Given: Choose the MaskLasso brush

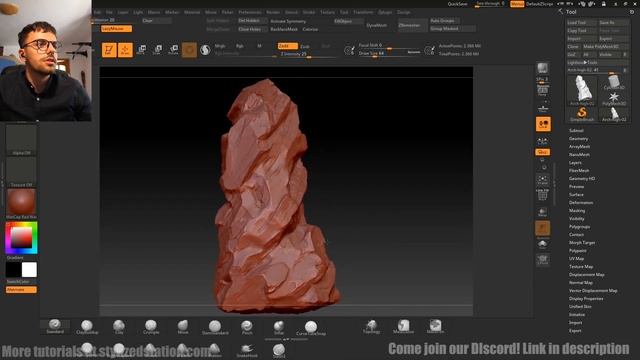Looking at the screenshot, I should point(403,327).
